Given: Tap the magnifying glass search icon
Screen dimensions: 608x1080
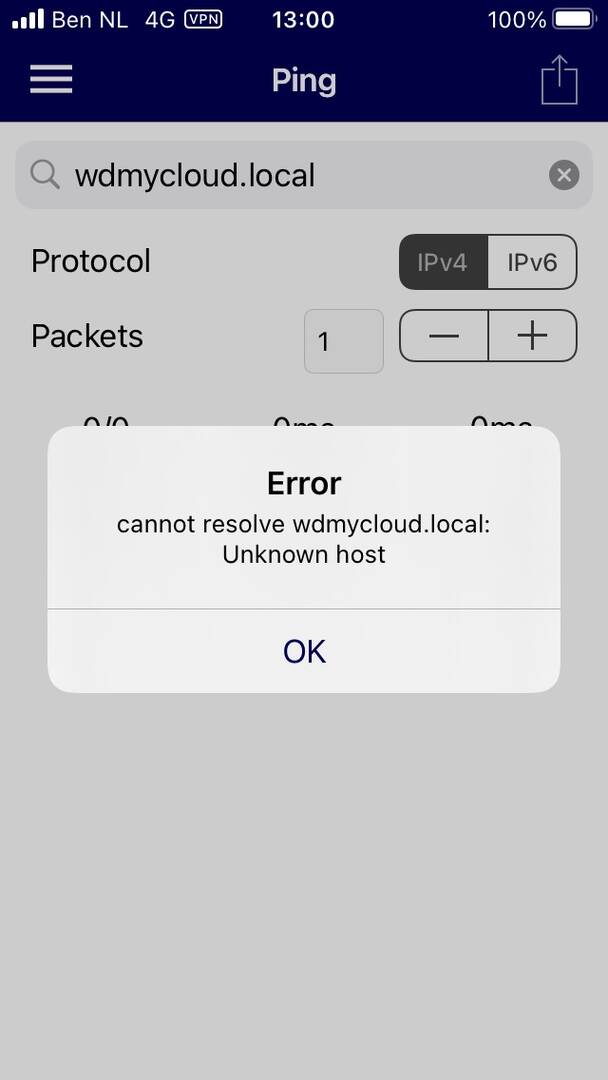Looking at the screenshot, I should (x=45, y=175).
